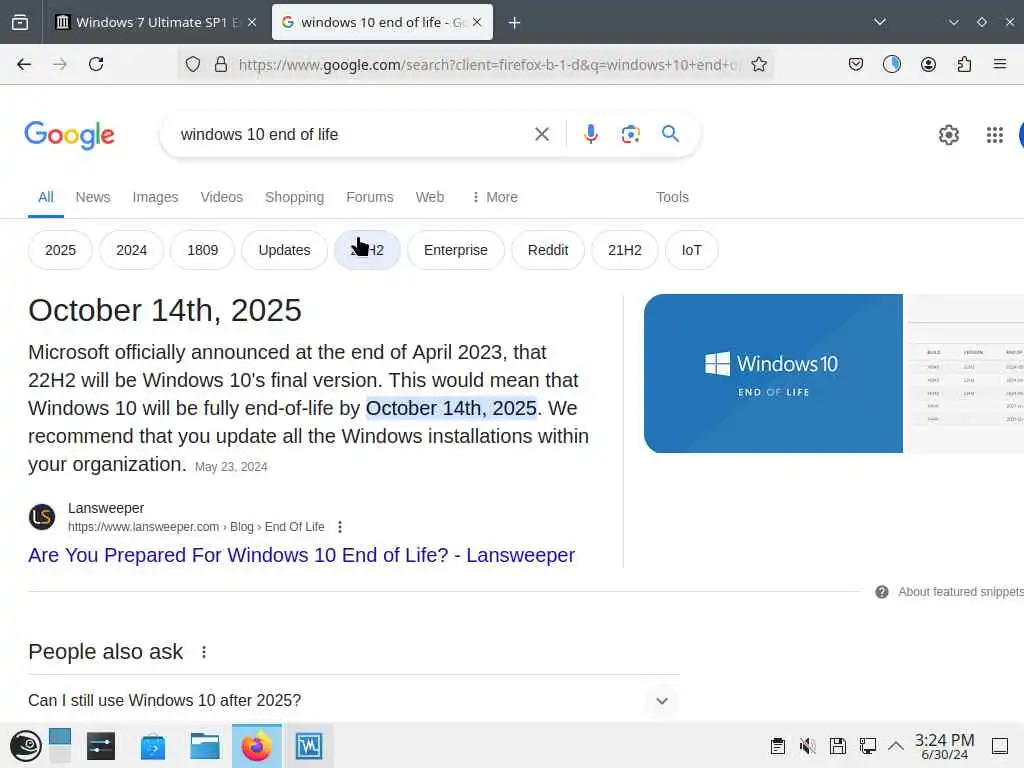Image resolution: width=1024 pixels, height=768 pixels.
Task: Reload the current page
Action: click(96, 64)
